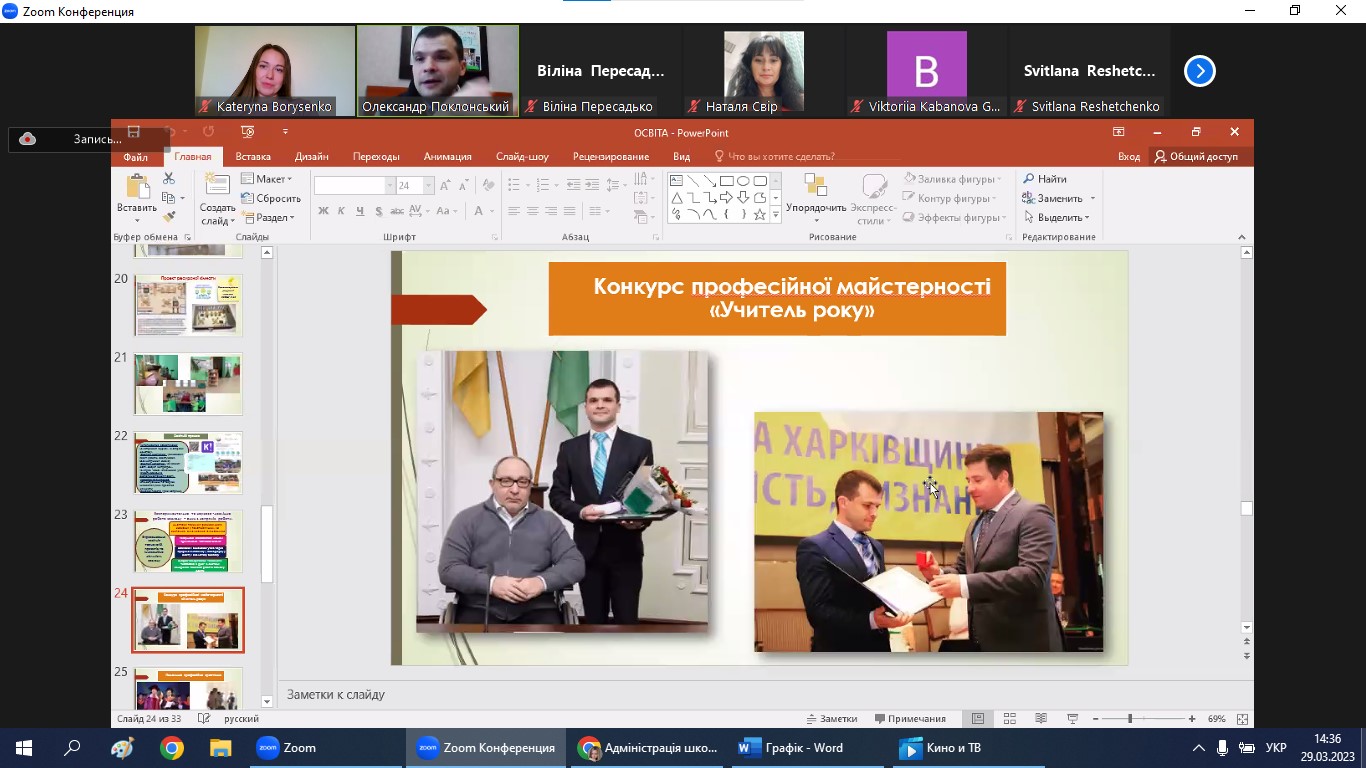Open the Вставка ribbon tab

(x=253, y=157)
